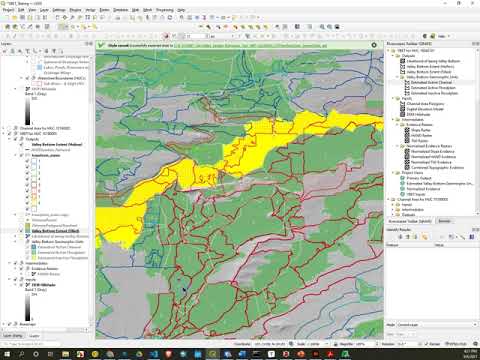
Task: Click QGIS icon in Windows taskbar
Action: pos(212,354)
